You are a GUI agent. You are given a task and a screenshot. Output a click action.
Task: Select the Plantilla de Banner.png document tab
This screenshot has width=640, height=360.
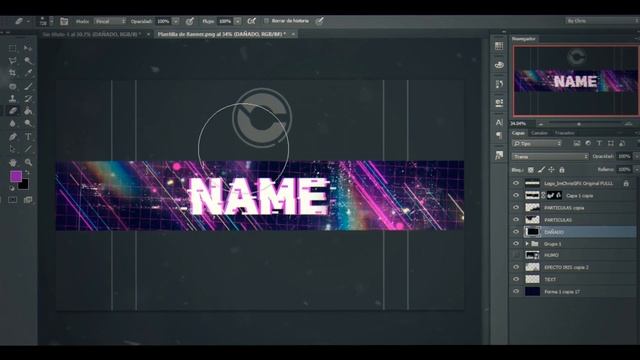click(x=223, y=34)
